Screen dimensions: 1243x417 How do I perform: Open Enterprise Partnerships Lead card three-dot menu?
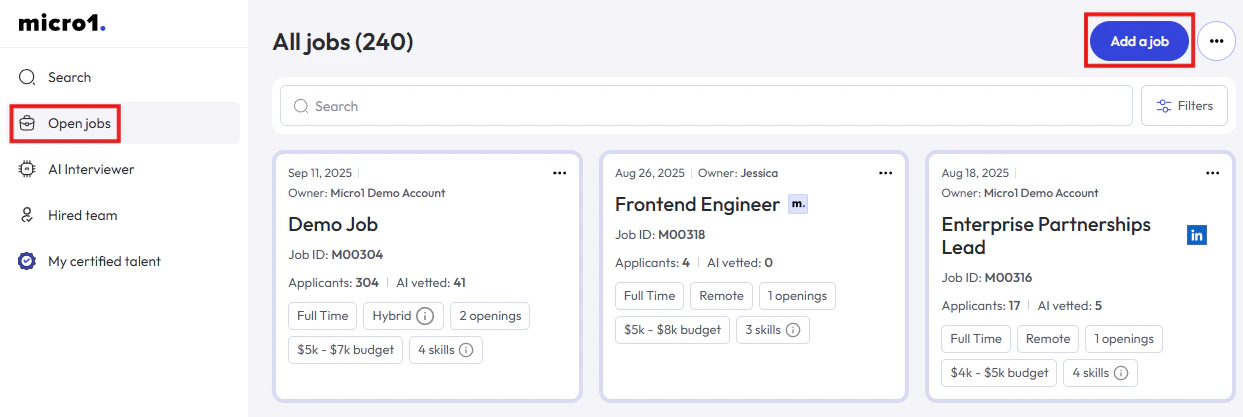[1212, 173]
